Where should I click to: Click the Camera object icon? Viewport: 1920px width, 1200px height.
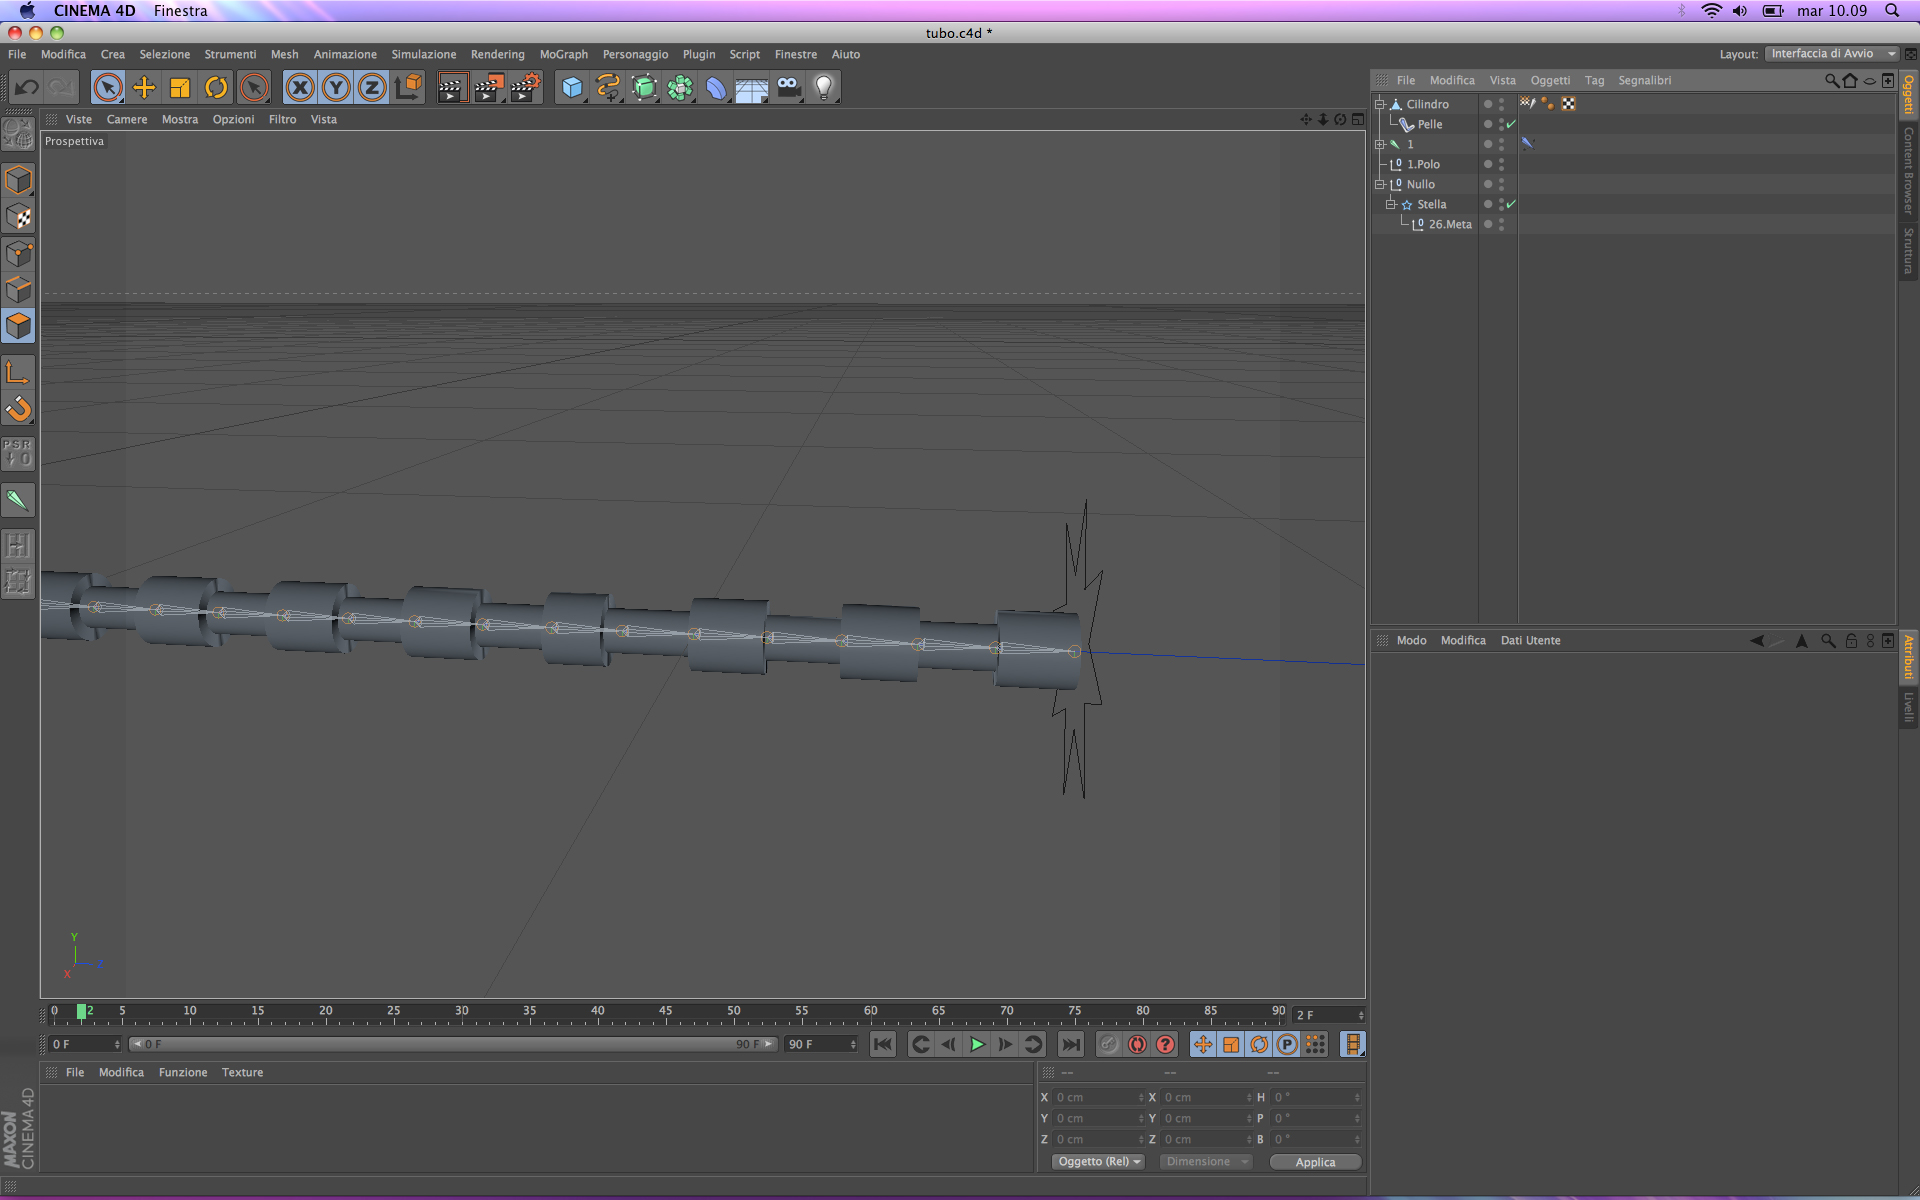point(789,88)
